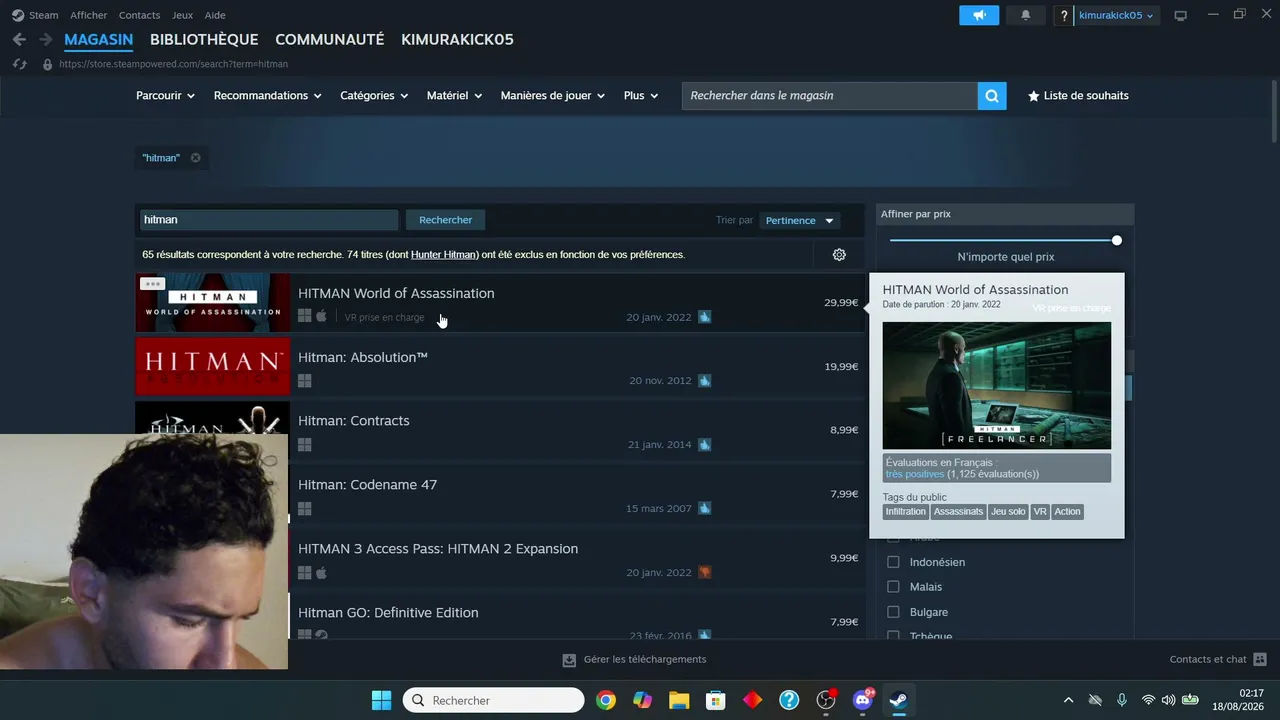
Task: Open the Hunter Hitman link
Action: [444, 255]
